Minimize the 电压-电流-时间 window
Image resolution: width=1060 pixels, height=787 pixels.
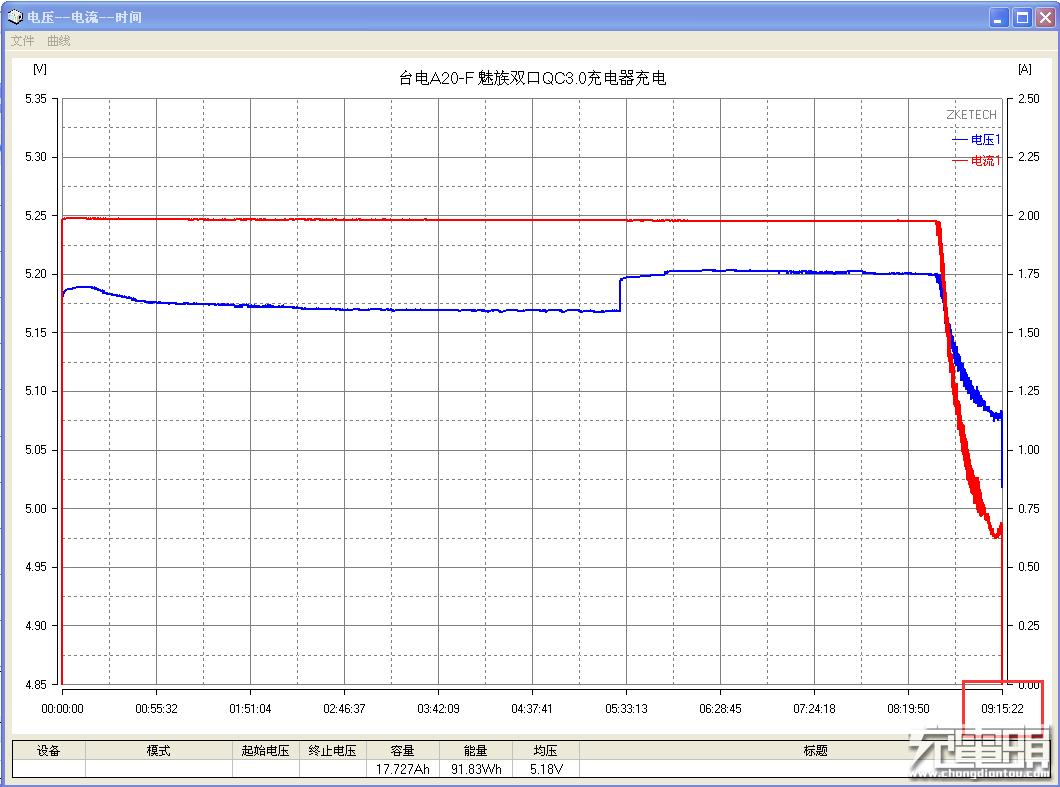pos(999,18)
